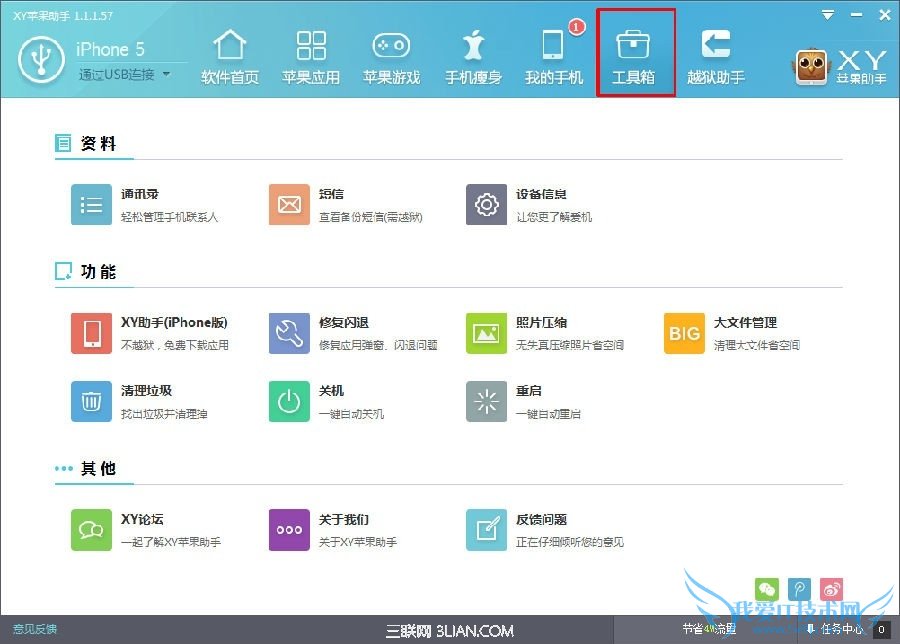The height and width of the screenshot is (644, 900).
Task: Open the 照片压缩 photo compression tool
Action: click(486, 333)
